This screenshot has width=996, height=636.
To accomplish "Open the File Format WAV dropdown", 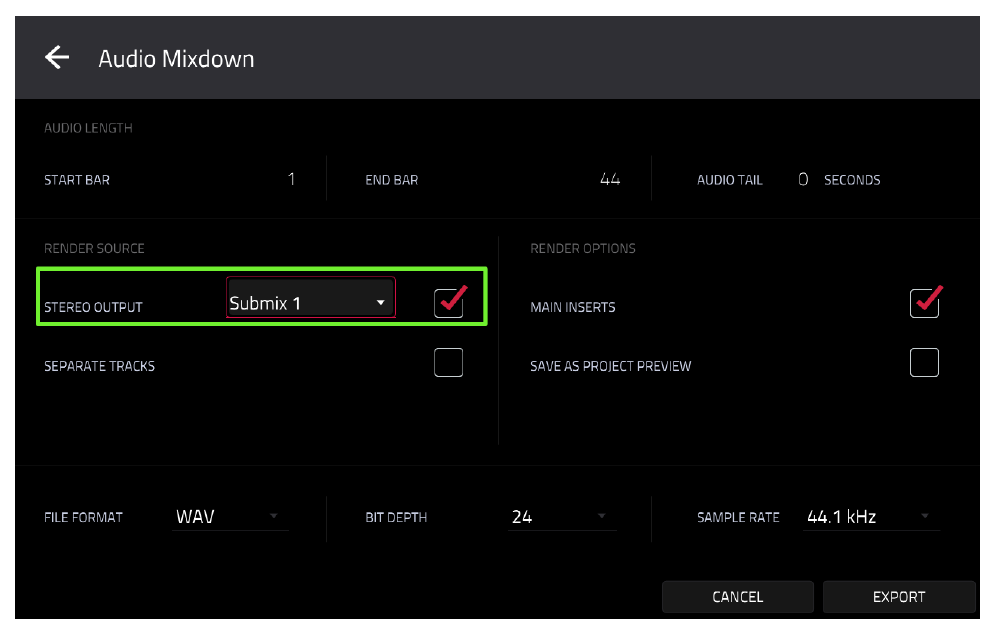I will (x=230, y=517).
